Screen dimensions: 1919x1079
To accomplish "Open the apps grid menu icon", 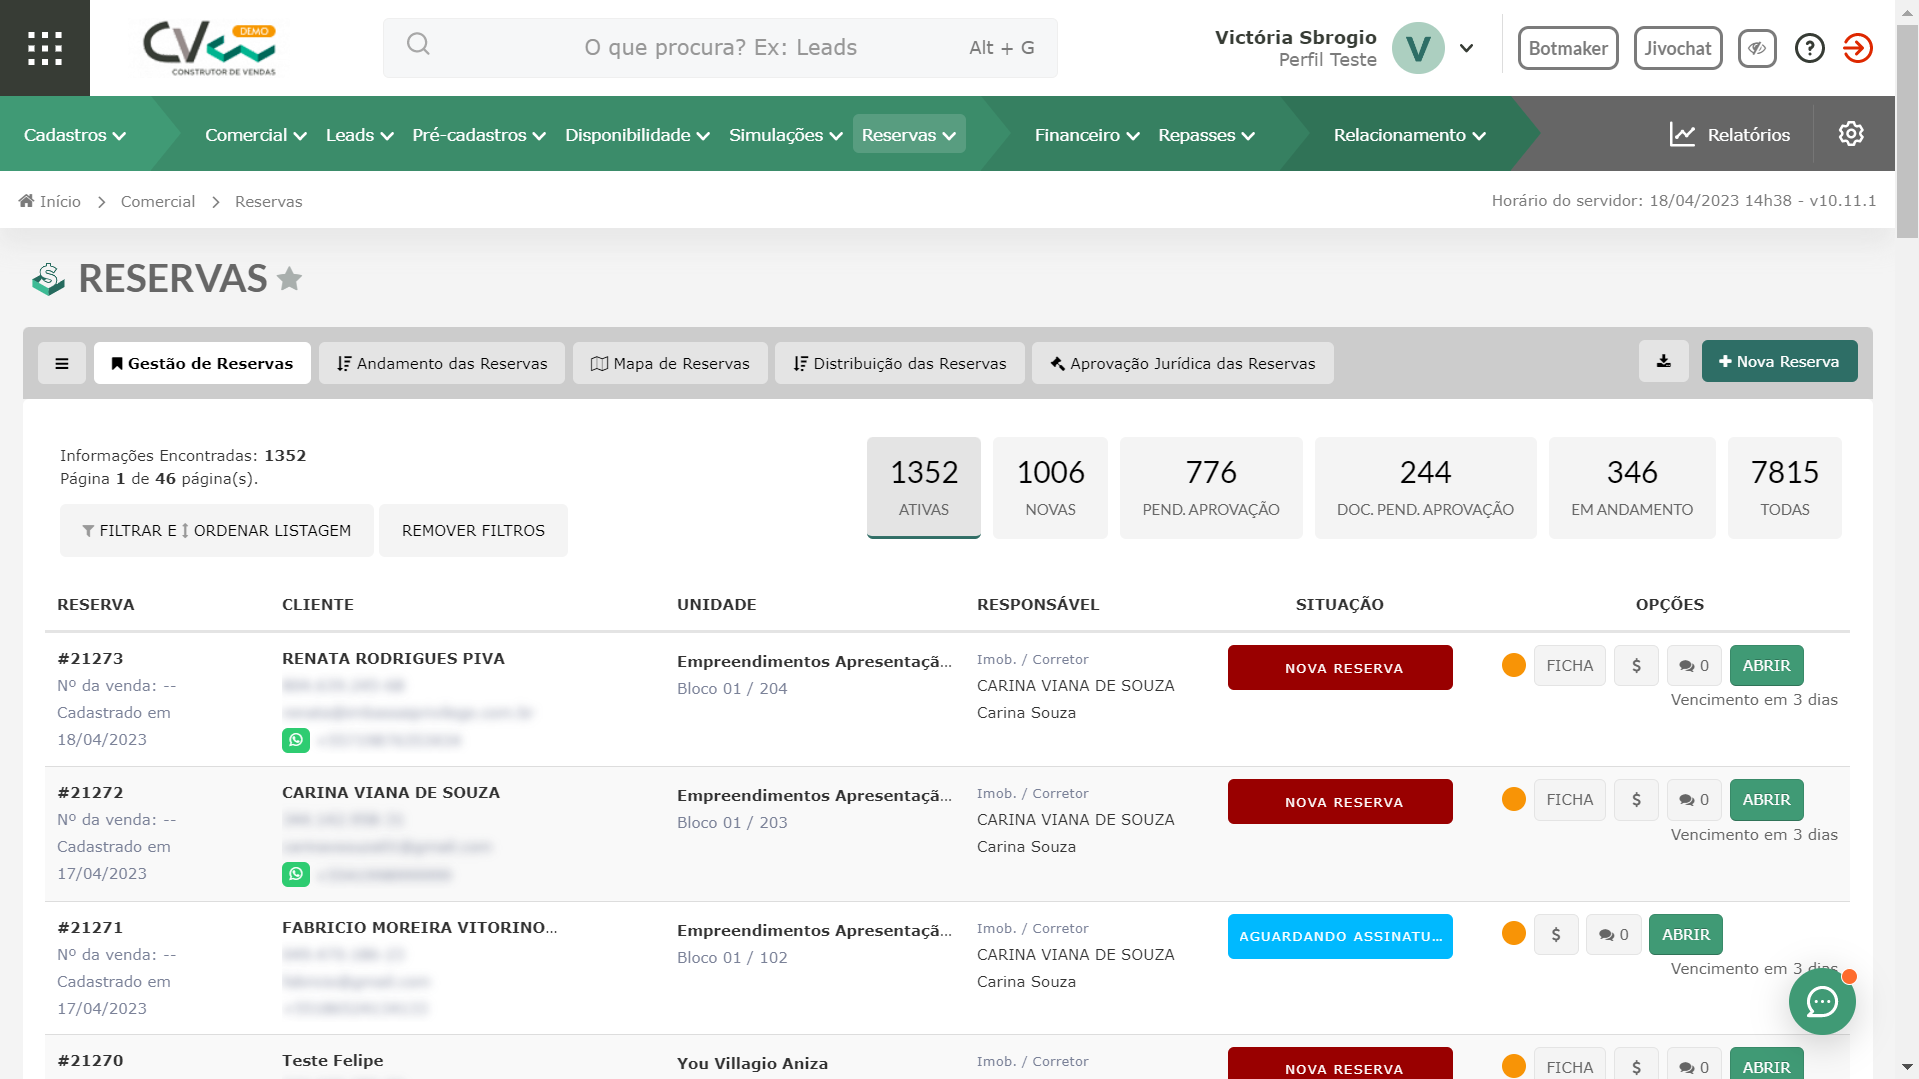I will 45,48.
